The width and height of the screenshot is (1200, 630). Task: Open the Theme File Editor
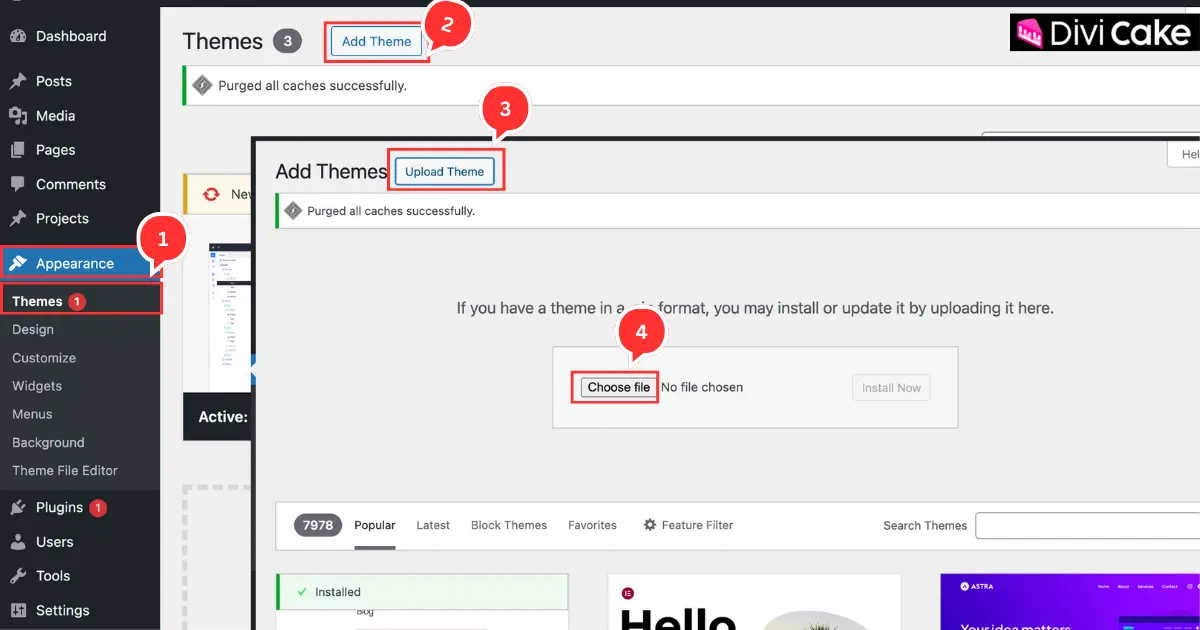click(65, 470)
